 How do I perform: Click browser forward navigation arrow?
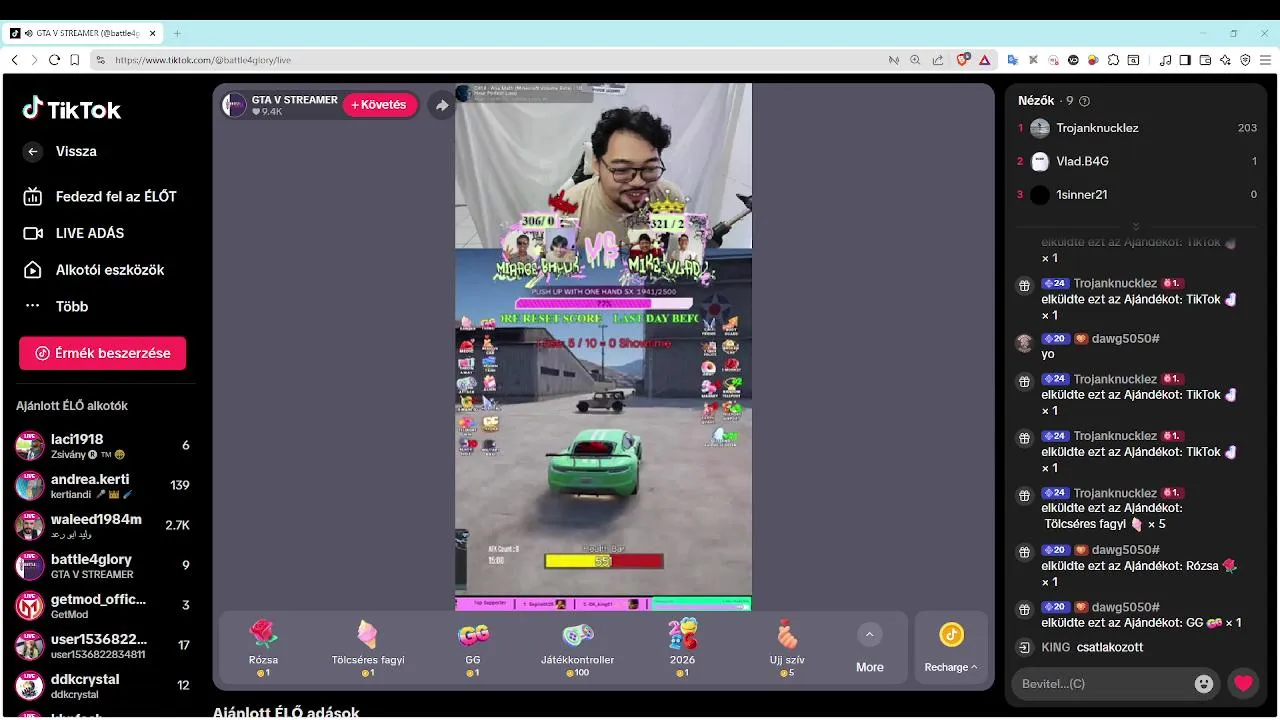click(34, 60)
